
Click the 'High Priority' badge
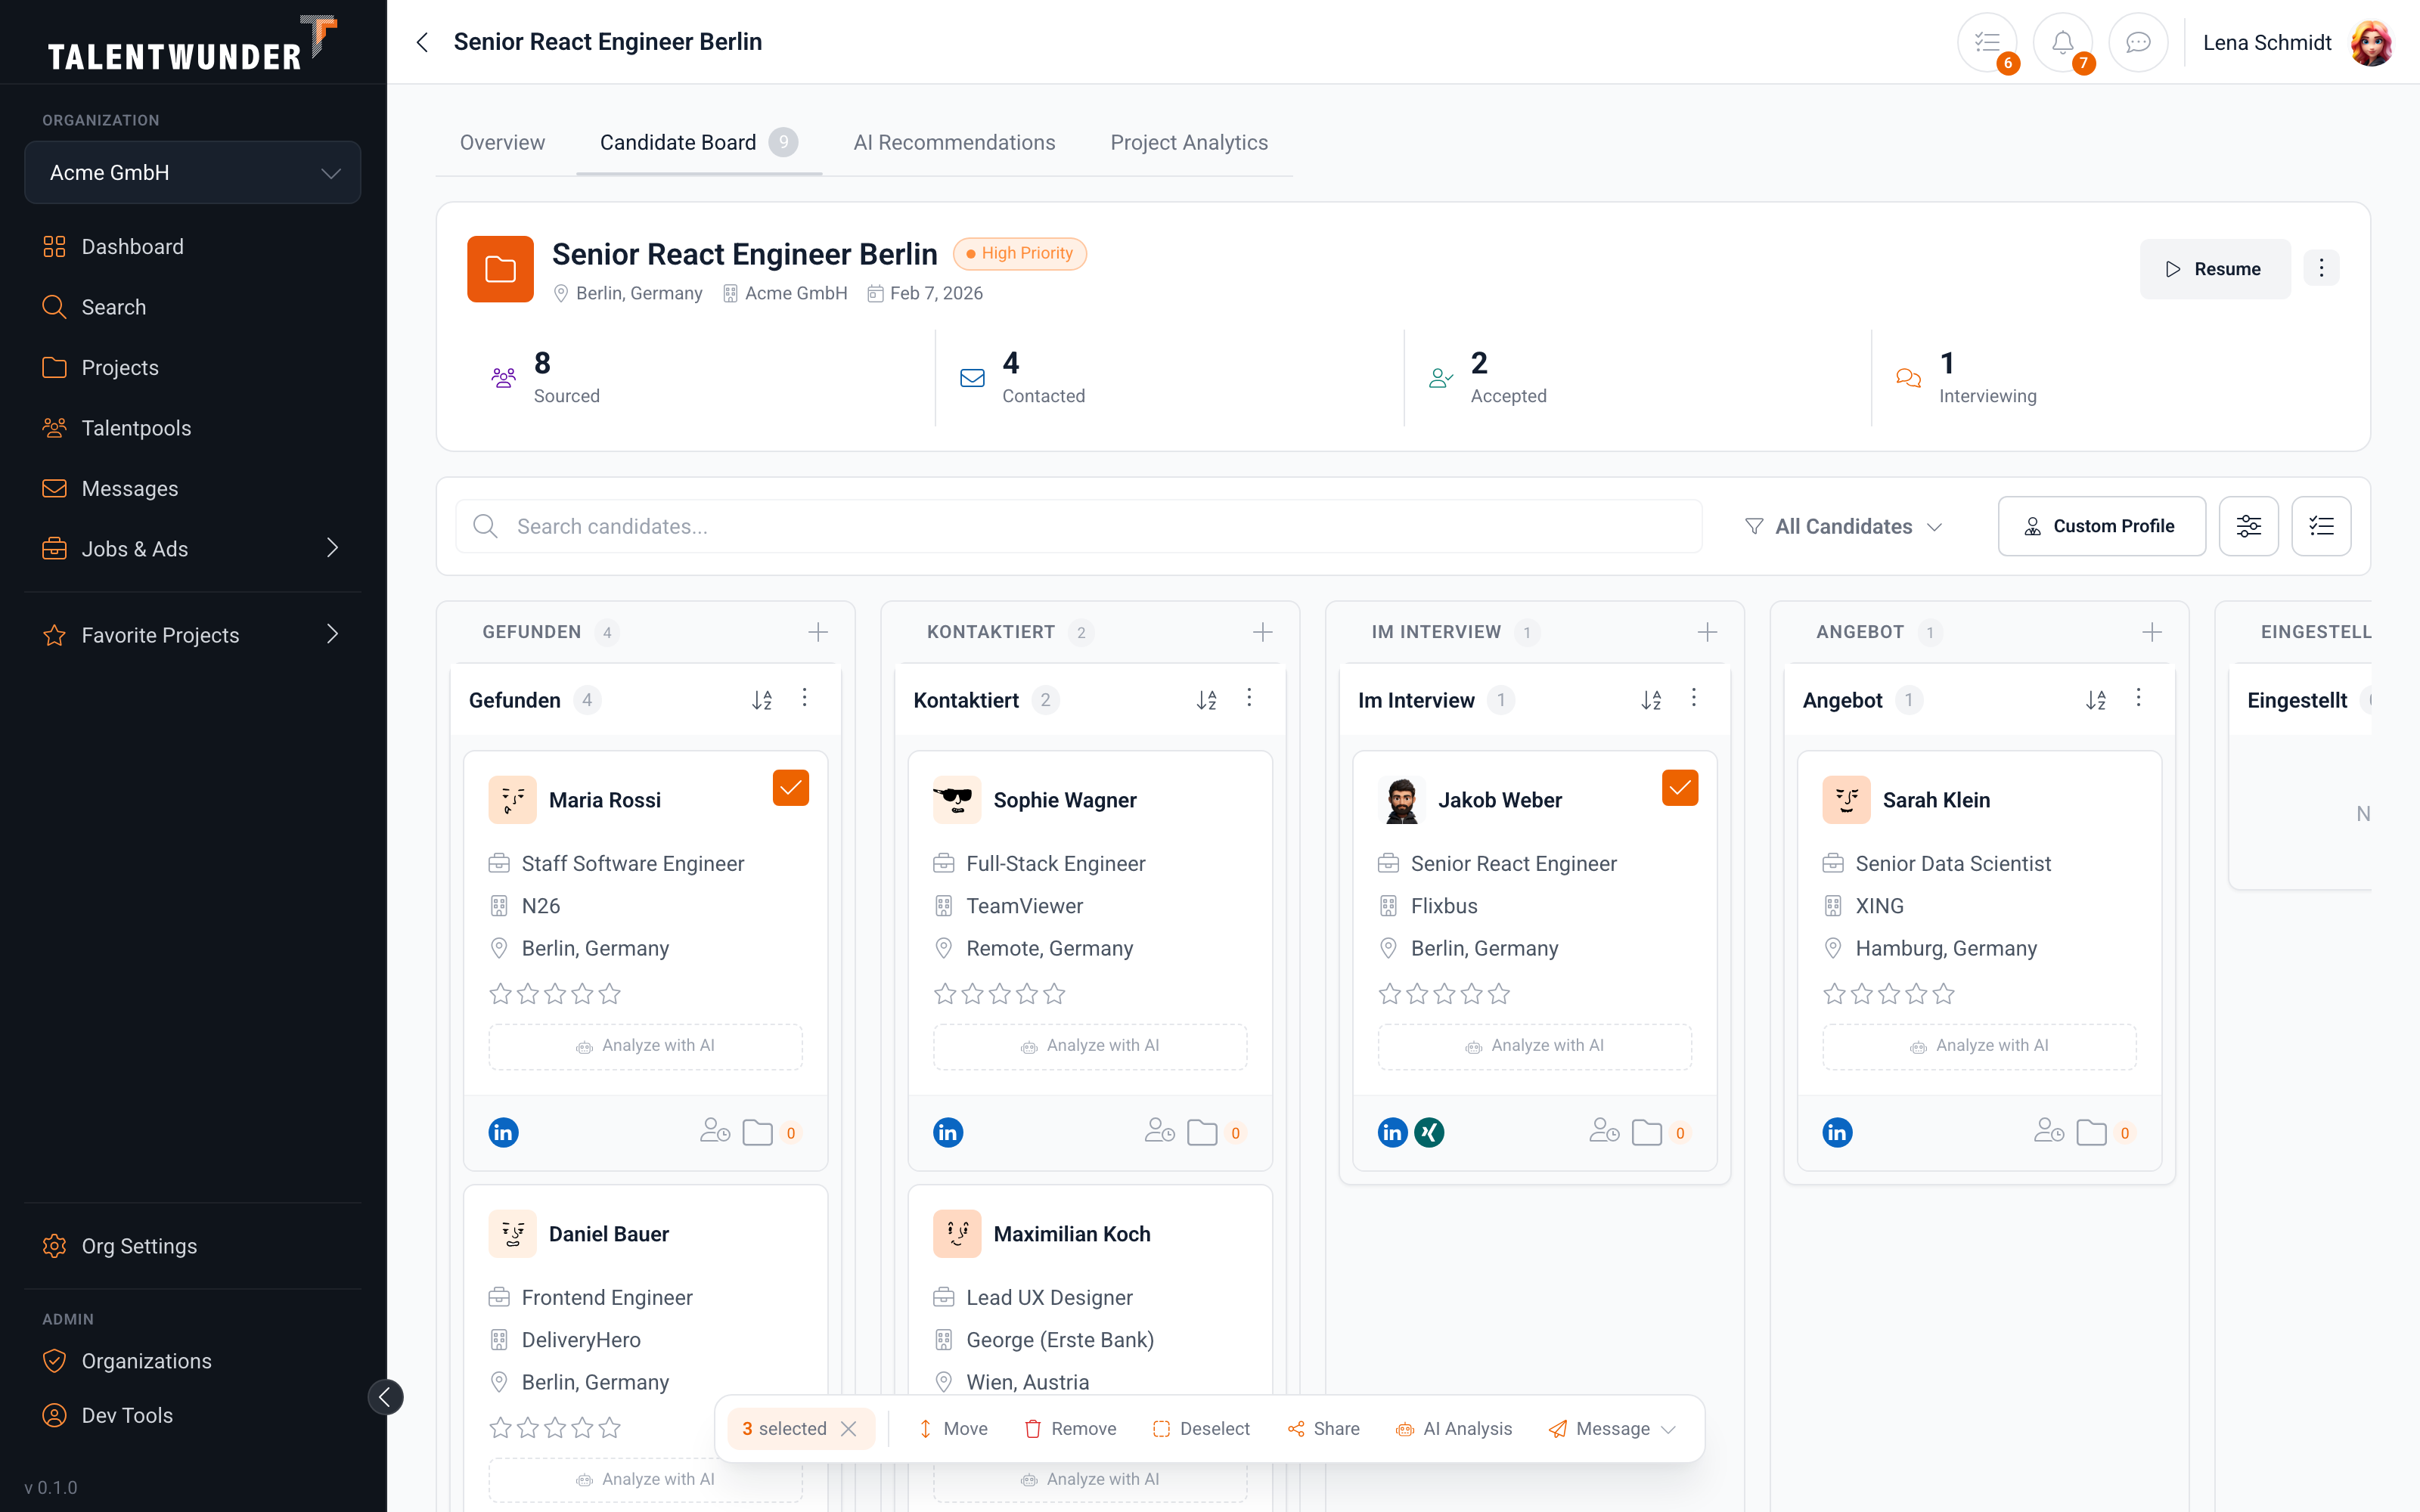[x=1019, y=254]
